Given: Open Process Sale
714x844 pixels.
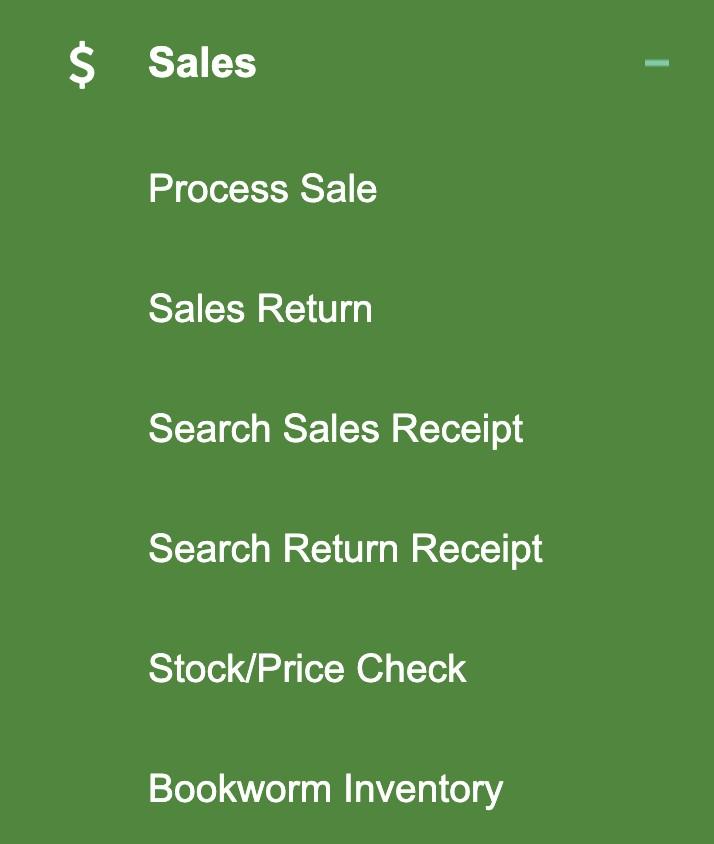Looking at the screenshot, I should (262, 188).
